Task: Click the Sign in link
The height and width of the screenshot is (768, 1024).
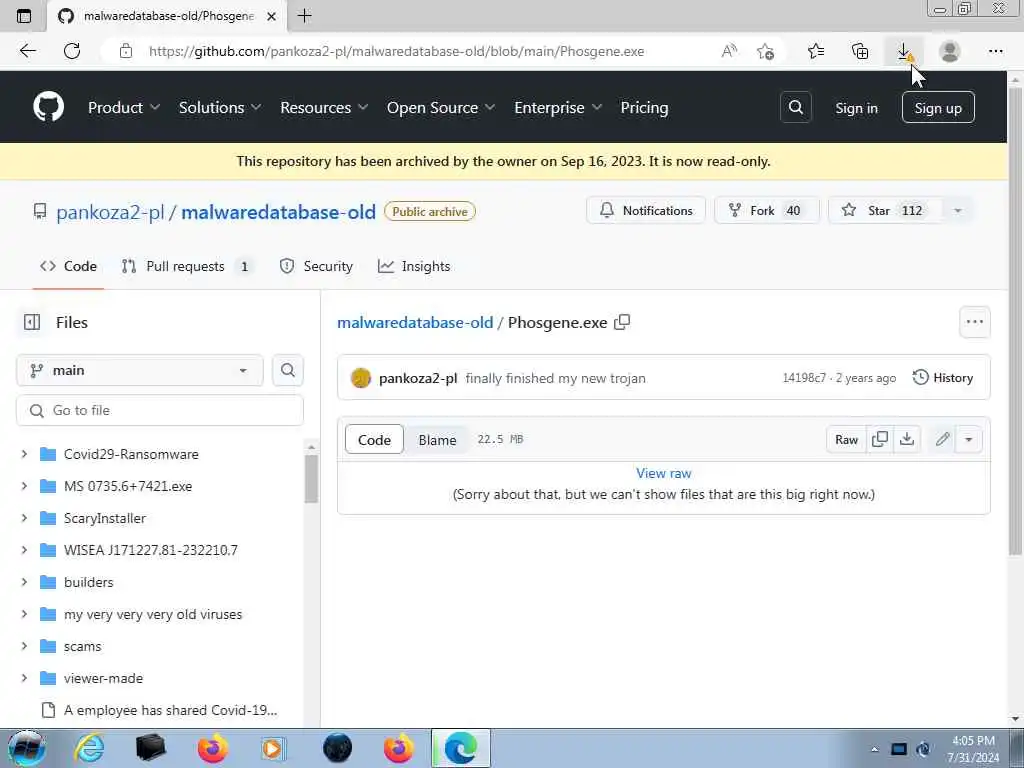Action: 856,108
